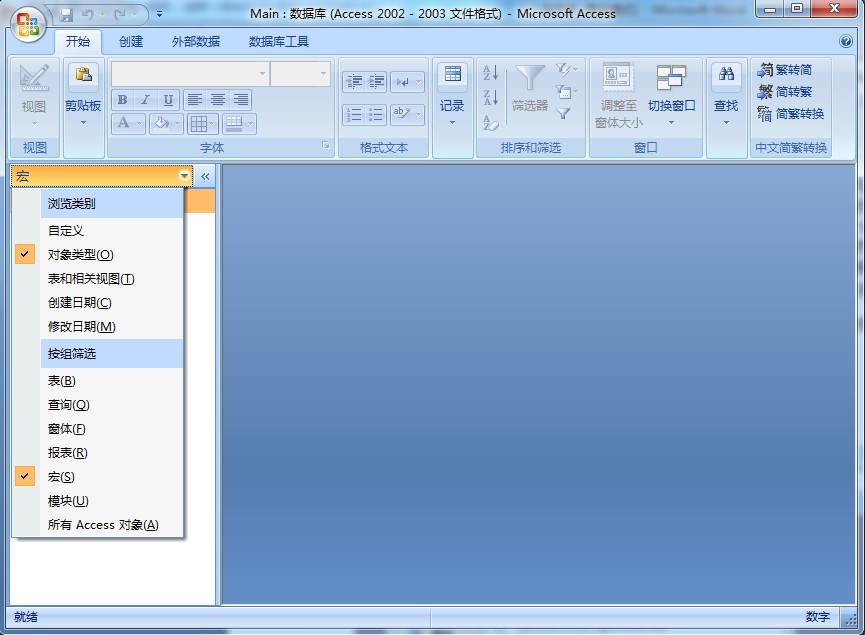Click the bulleted list icon
This screenshot has width=865, height=635.
click(377, 115)
